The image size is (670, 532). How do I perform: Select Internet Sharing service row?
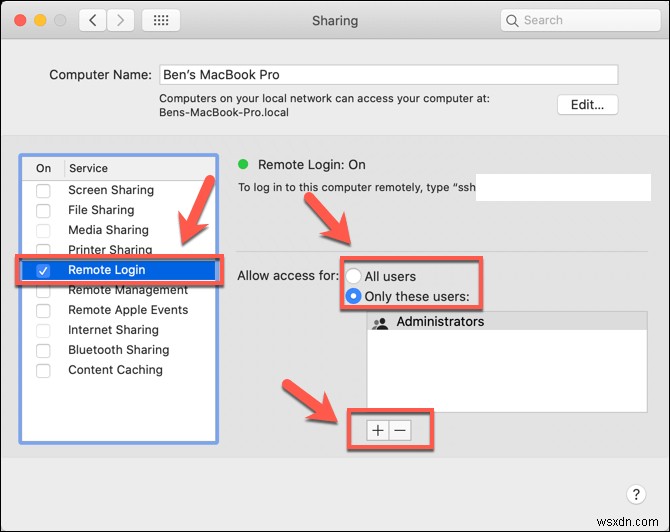[x=119, y=330]
